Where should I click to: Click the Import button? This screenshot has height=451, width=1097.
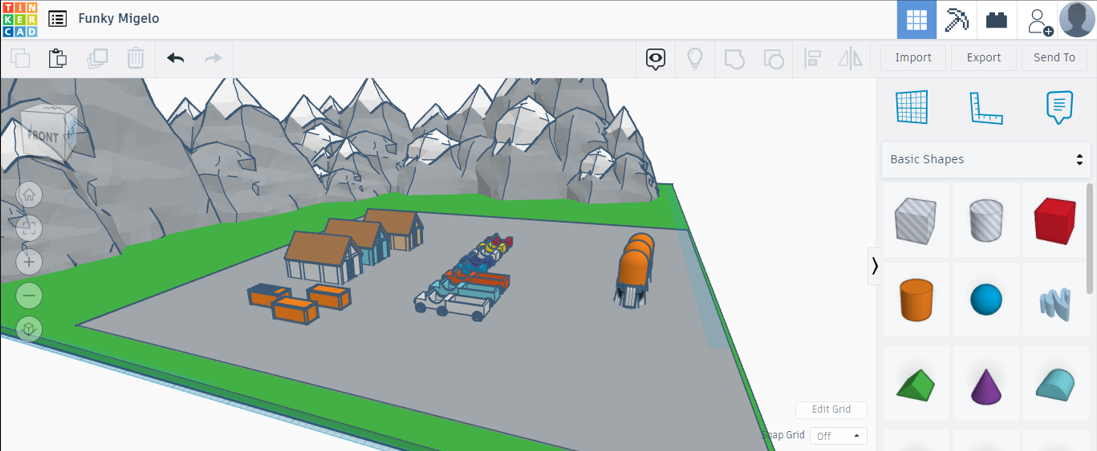click(x=913, y=57)
